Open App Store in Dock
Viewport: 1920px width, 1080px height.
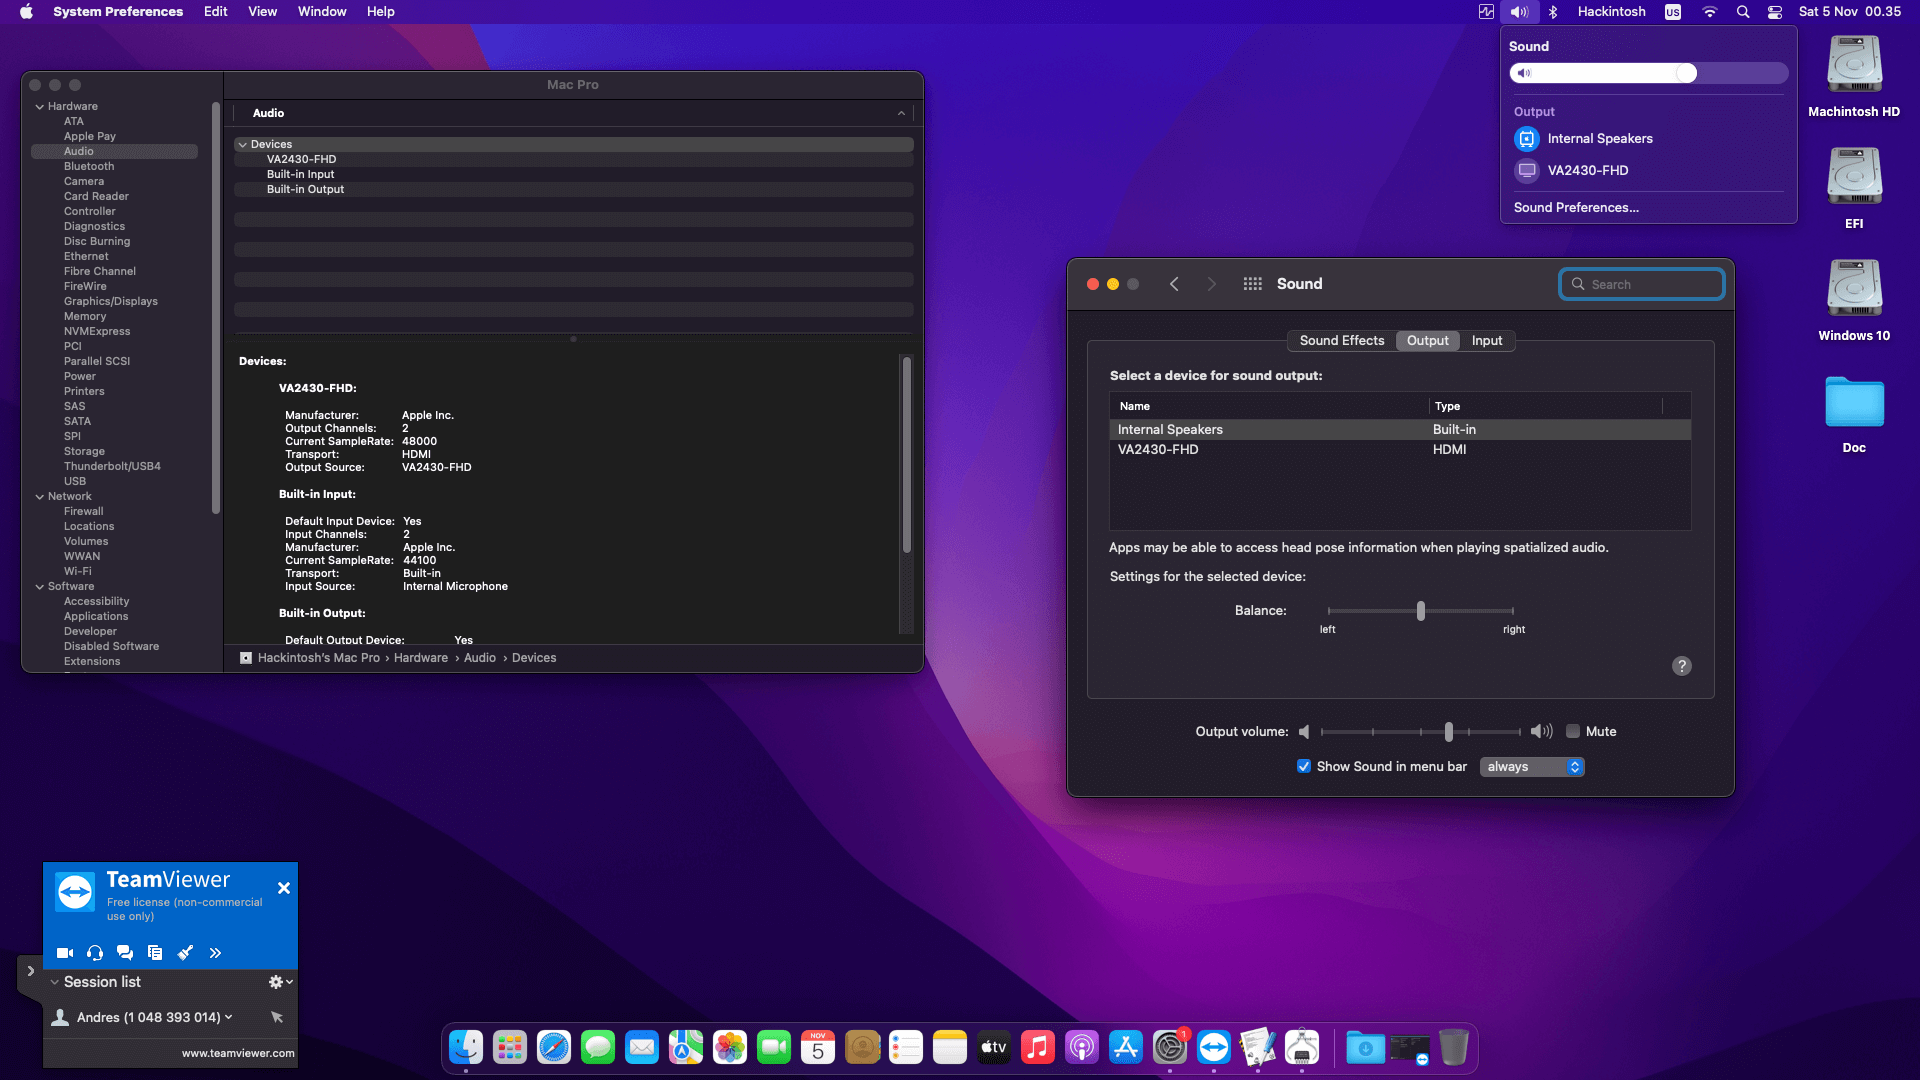[x=1126, y=1047]
